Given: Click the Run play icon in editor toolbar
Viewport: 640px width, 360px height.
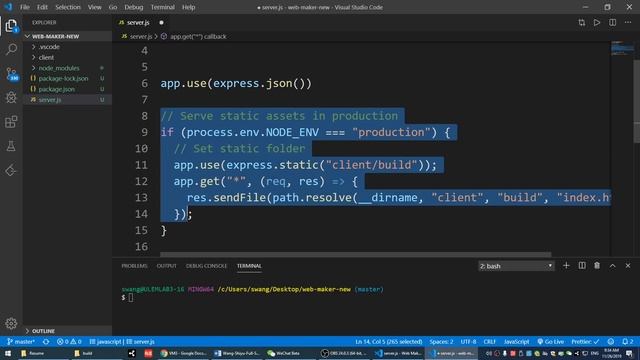Looking at the screenshot, I should point(597,22).
